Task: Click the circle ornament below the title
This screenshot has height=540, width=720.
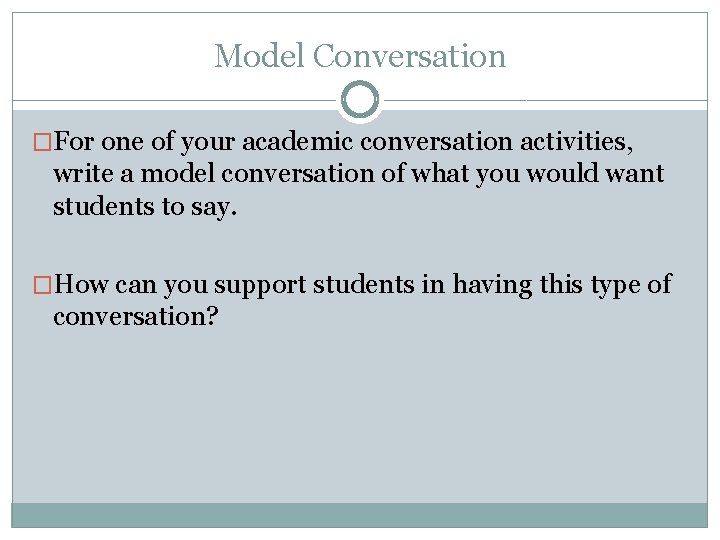Action: click(x=359, y=100)
